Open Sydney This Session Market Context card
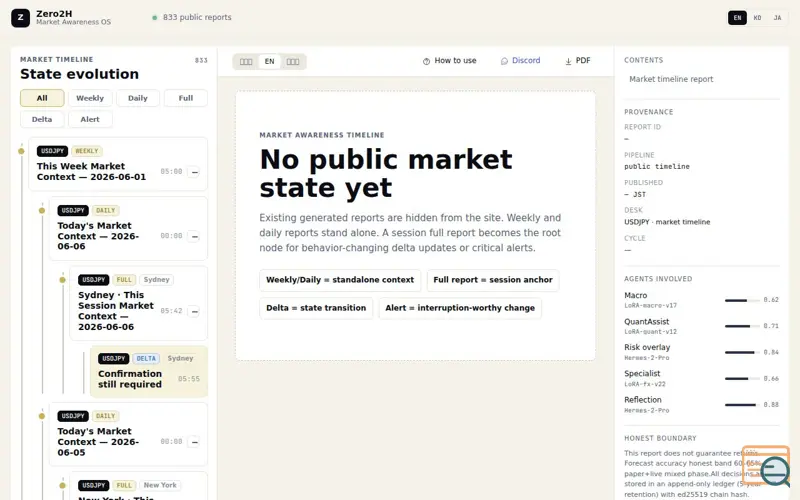This screenshot has width=800, height=500. pos(138,304)
